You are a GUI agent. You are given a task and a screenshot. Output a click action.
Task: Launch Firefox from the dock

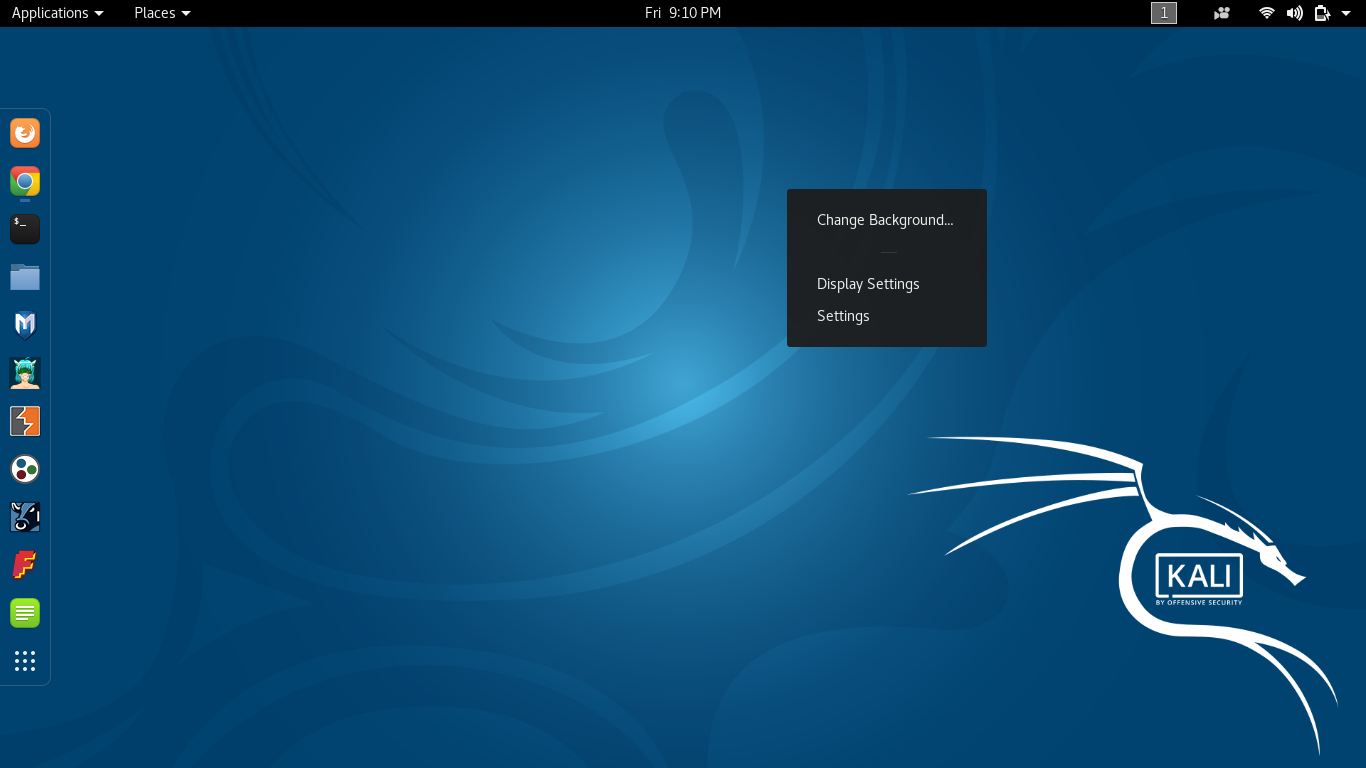click(x=24, y=132)
